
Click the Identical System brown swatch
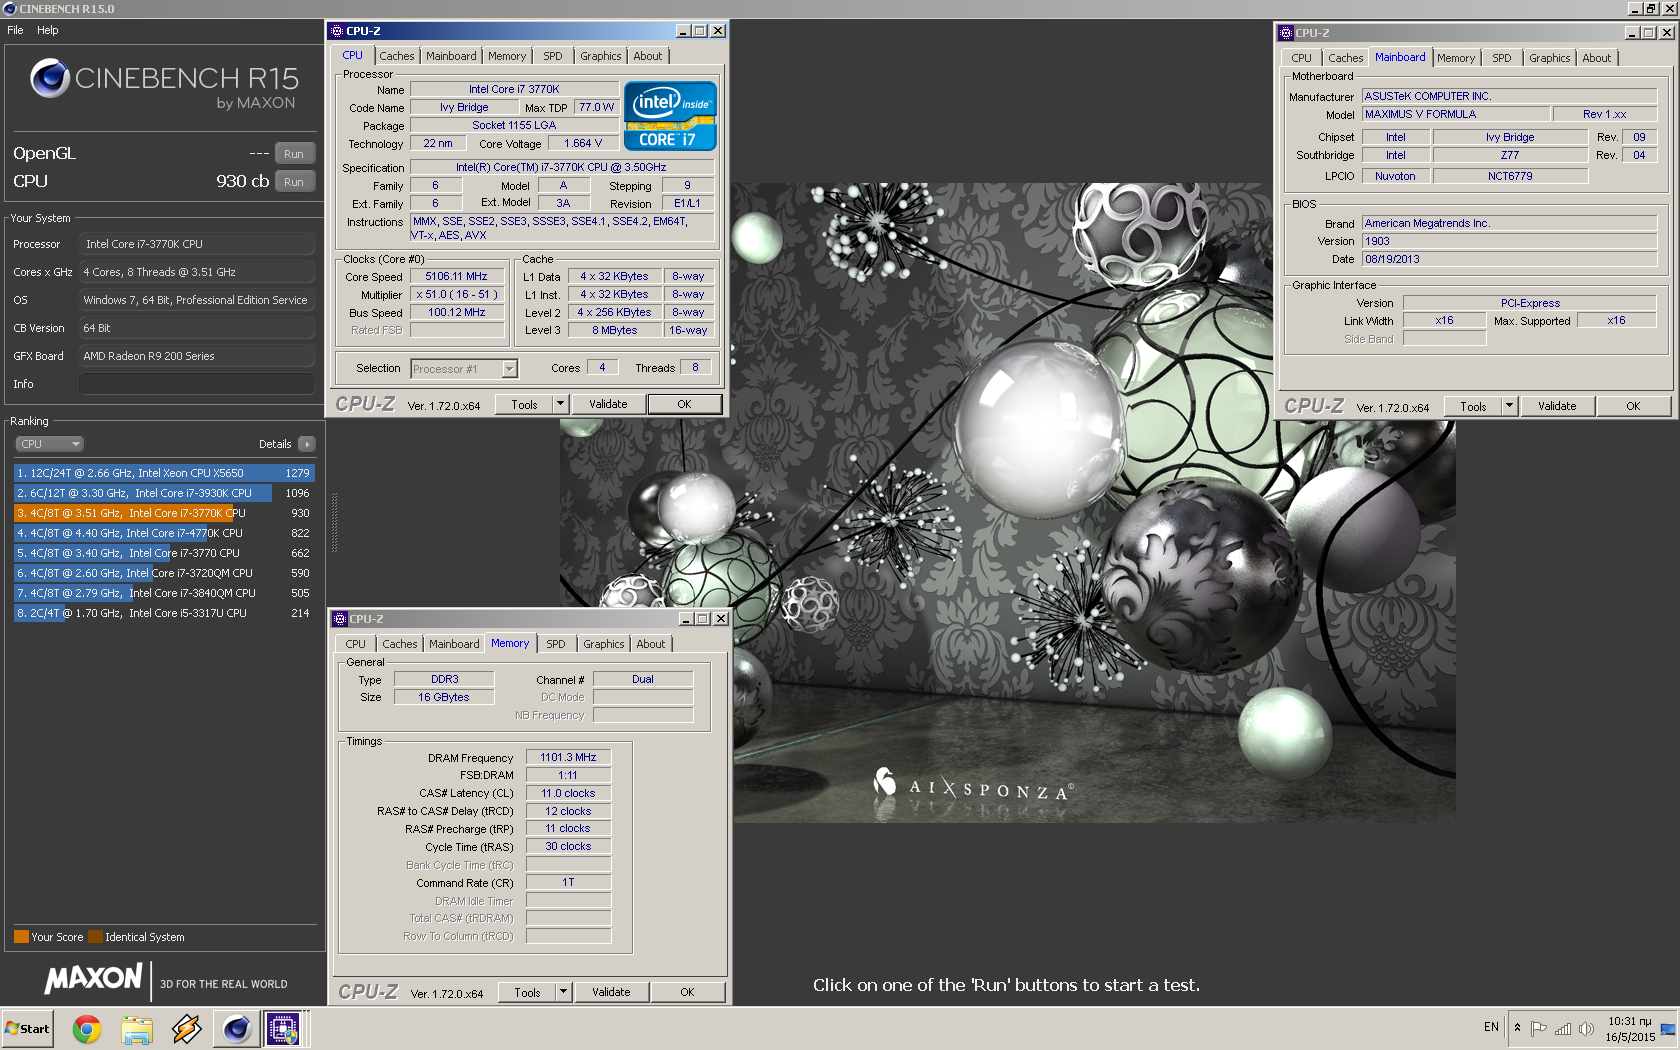point(95,937)
